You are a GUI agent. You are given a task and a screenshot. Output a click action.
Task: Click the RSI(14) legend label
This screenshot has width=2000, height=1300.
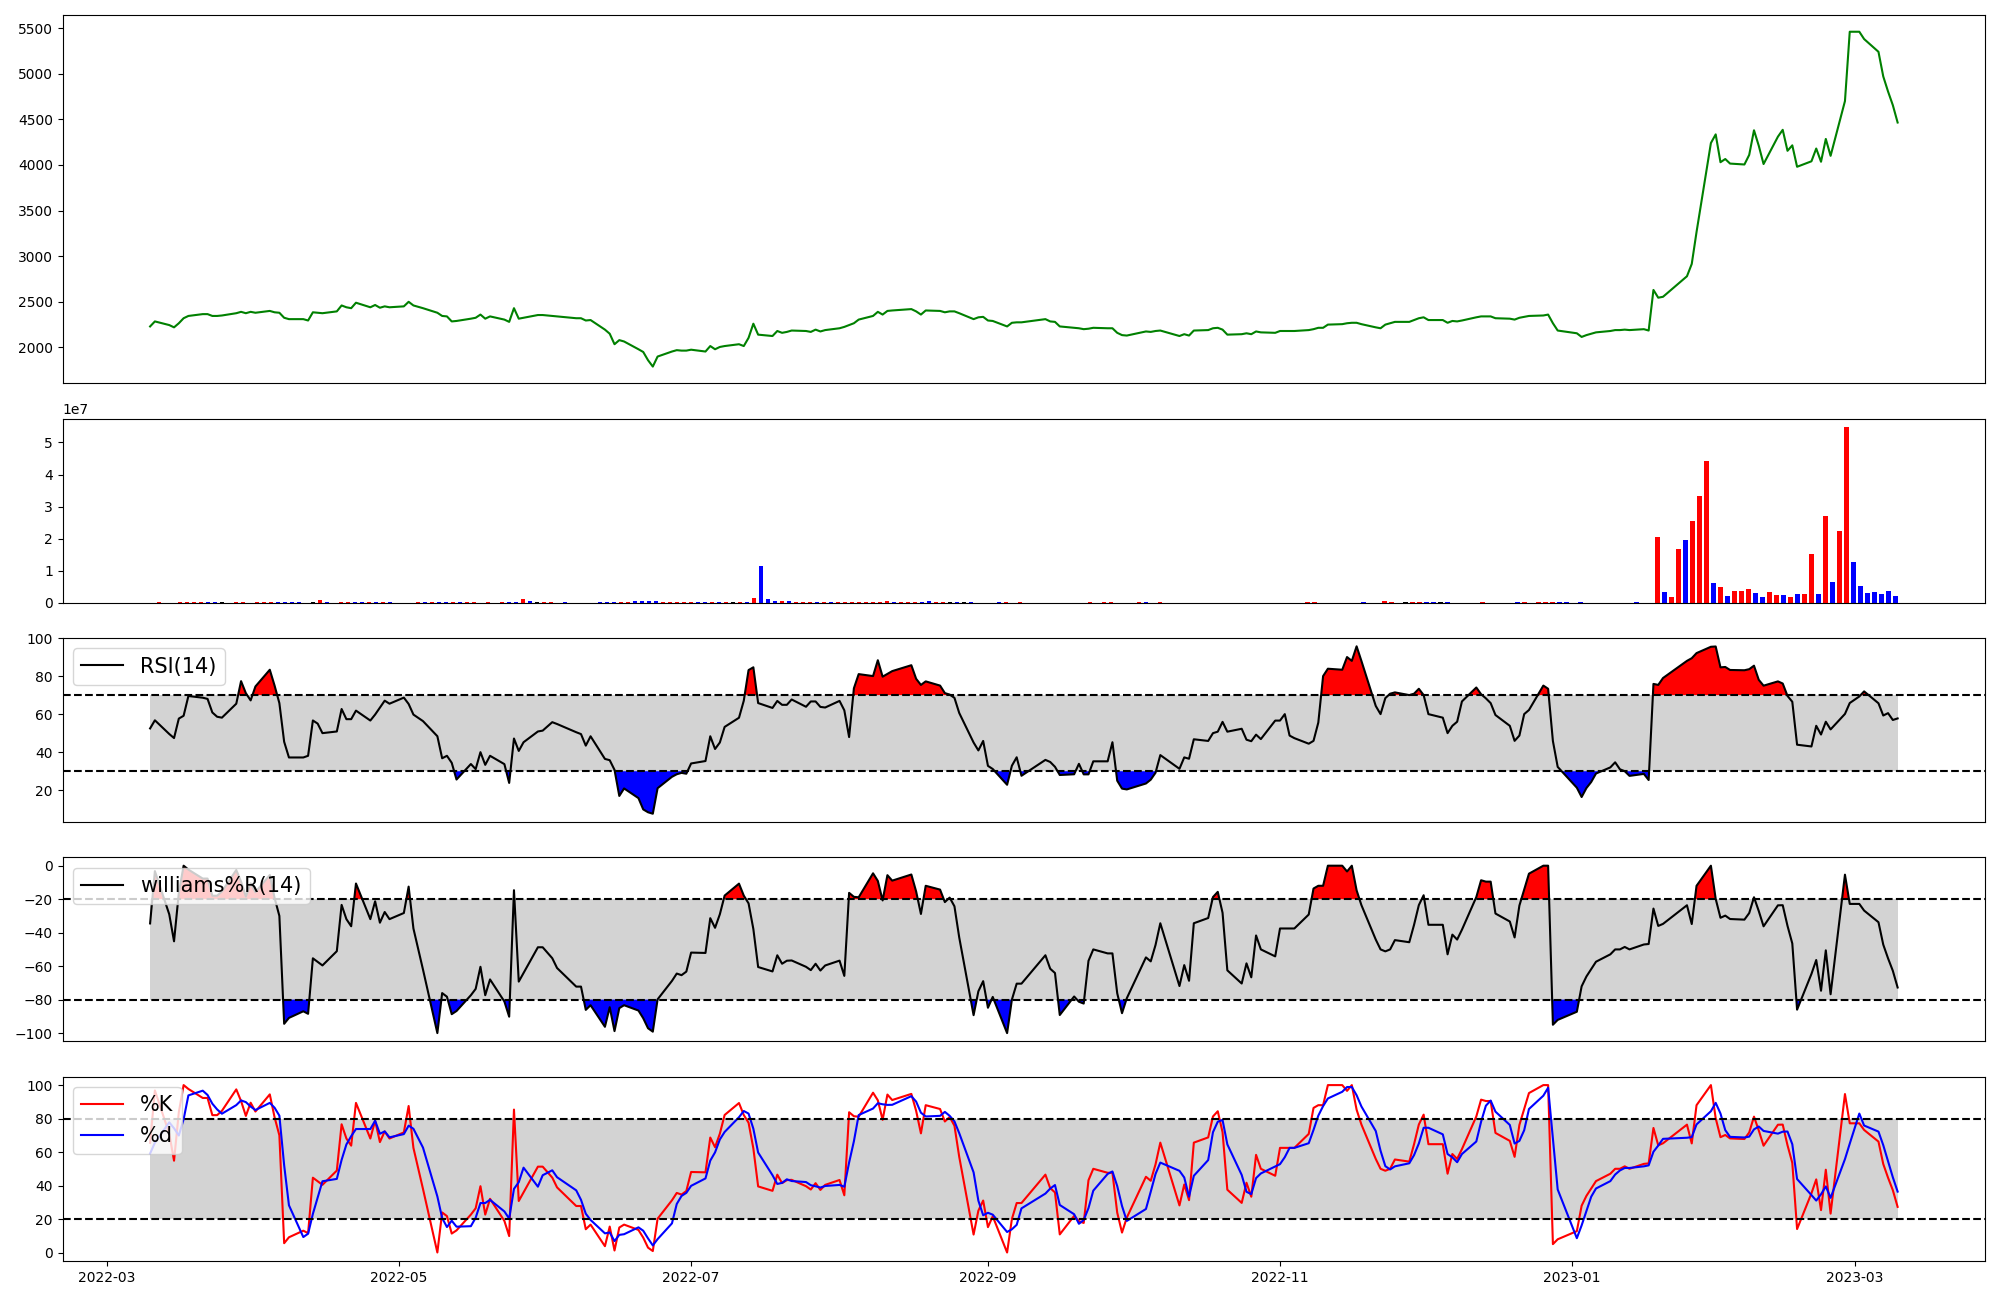178,666
